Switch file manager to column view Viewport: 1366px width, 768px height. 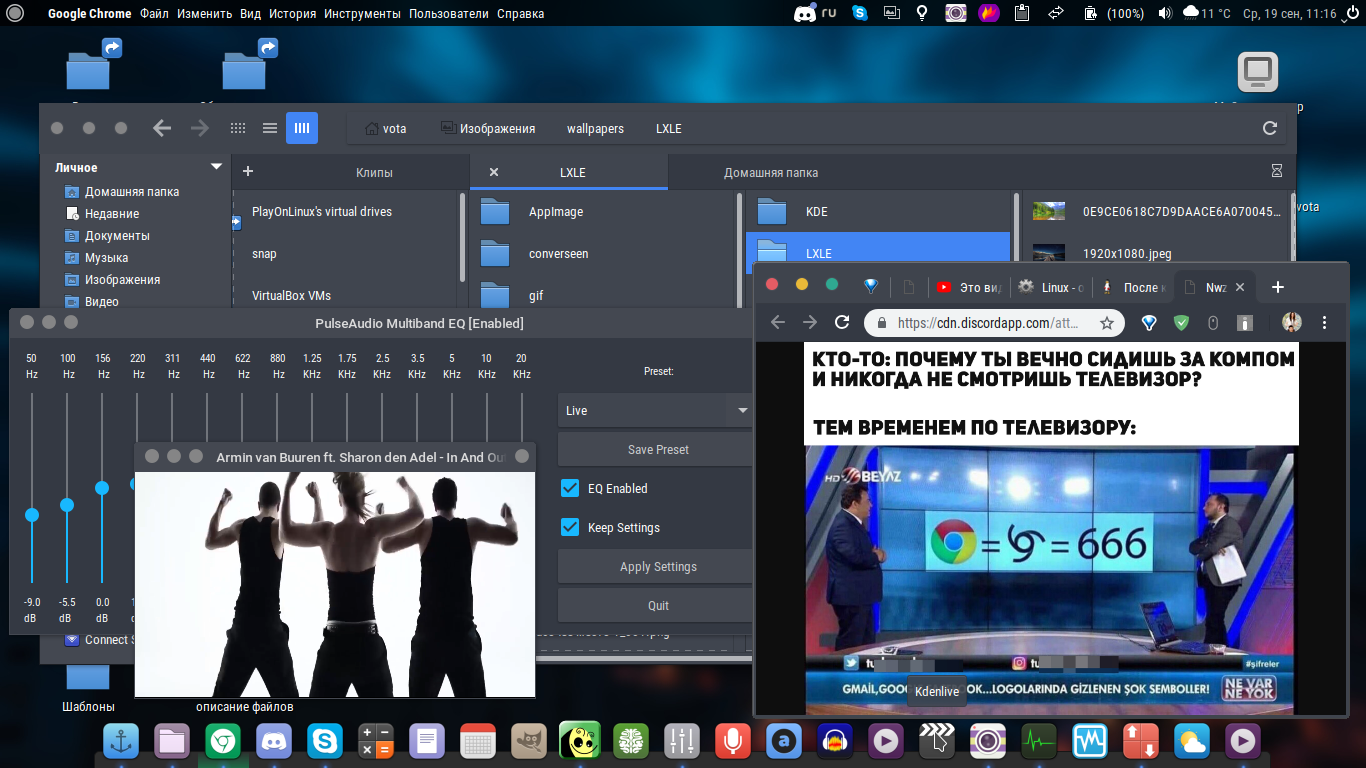(302, 128)
